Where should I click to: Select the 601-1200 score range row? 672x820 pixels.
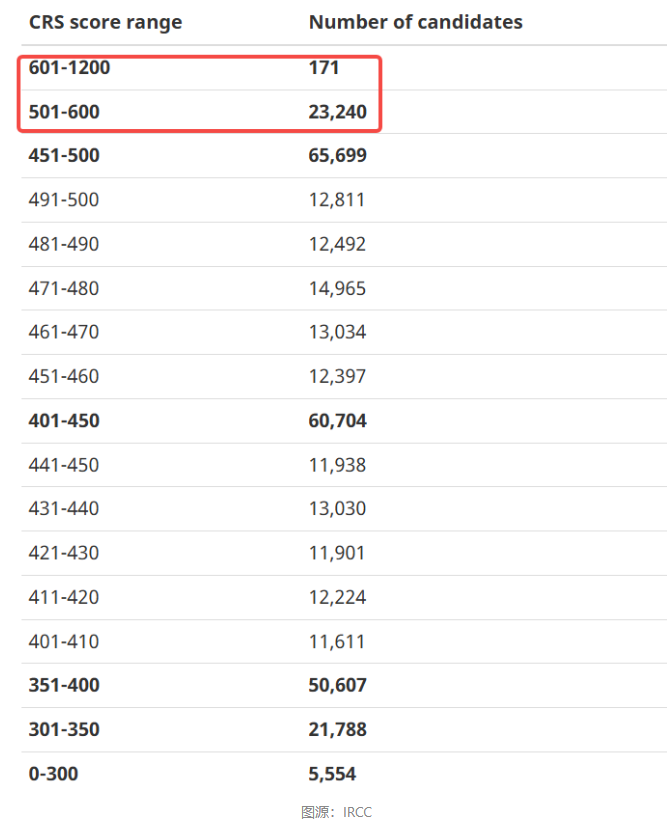pos(344,67)
